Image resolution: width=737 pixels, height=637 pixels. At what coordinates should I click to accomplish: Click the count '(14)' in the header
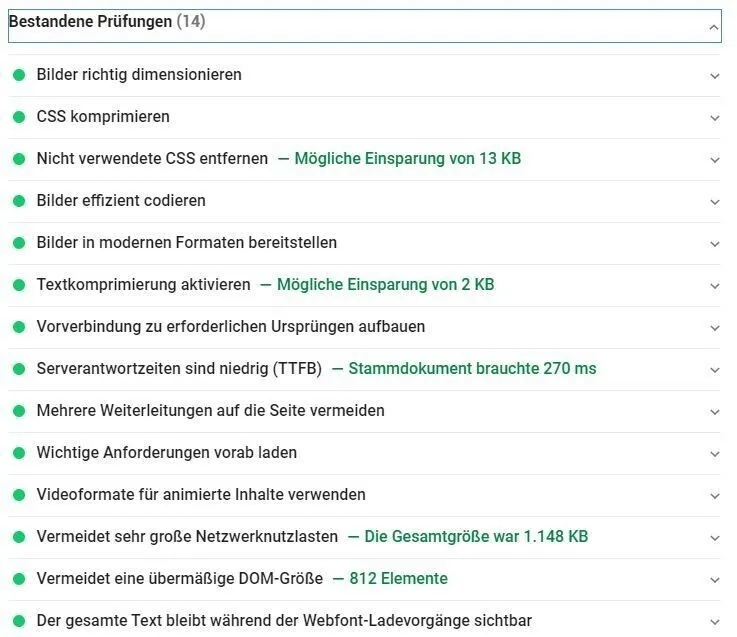[x=191, y=21]
